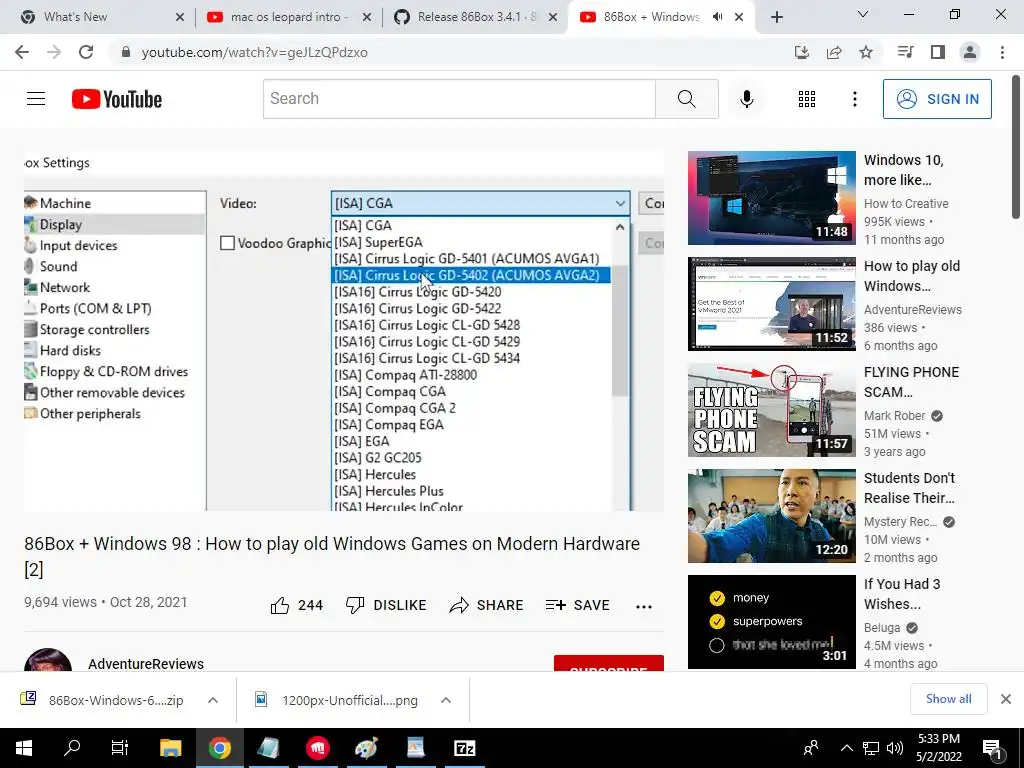The width and height of the screenshot is (1024, 768).
Task: Open the YouTube apps grid
Action: point(807,99)
